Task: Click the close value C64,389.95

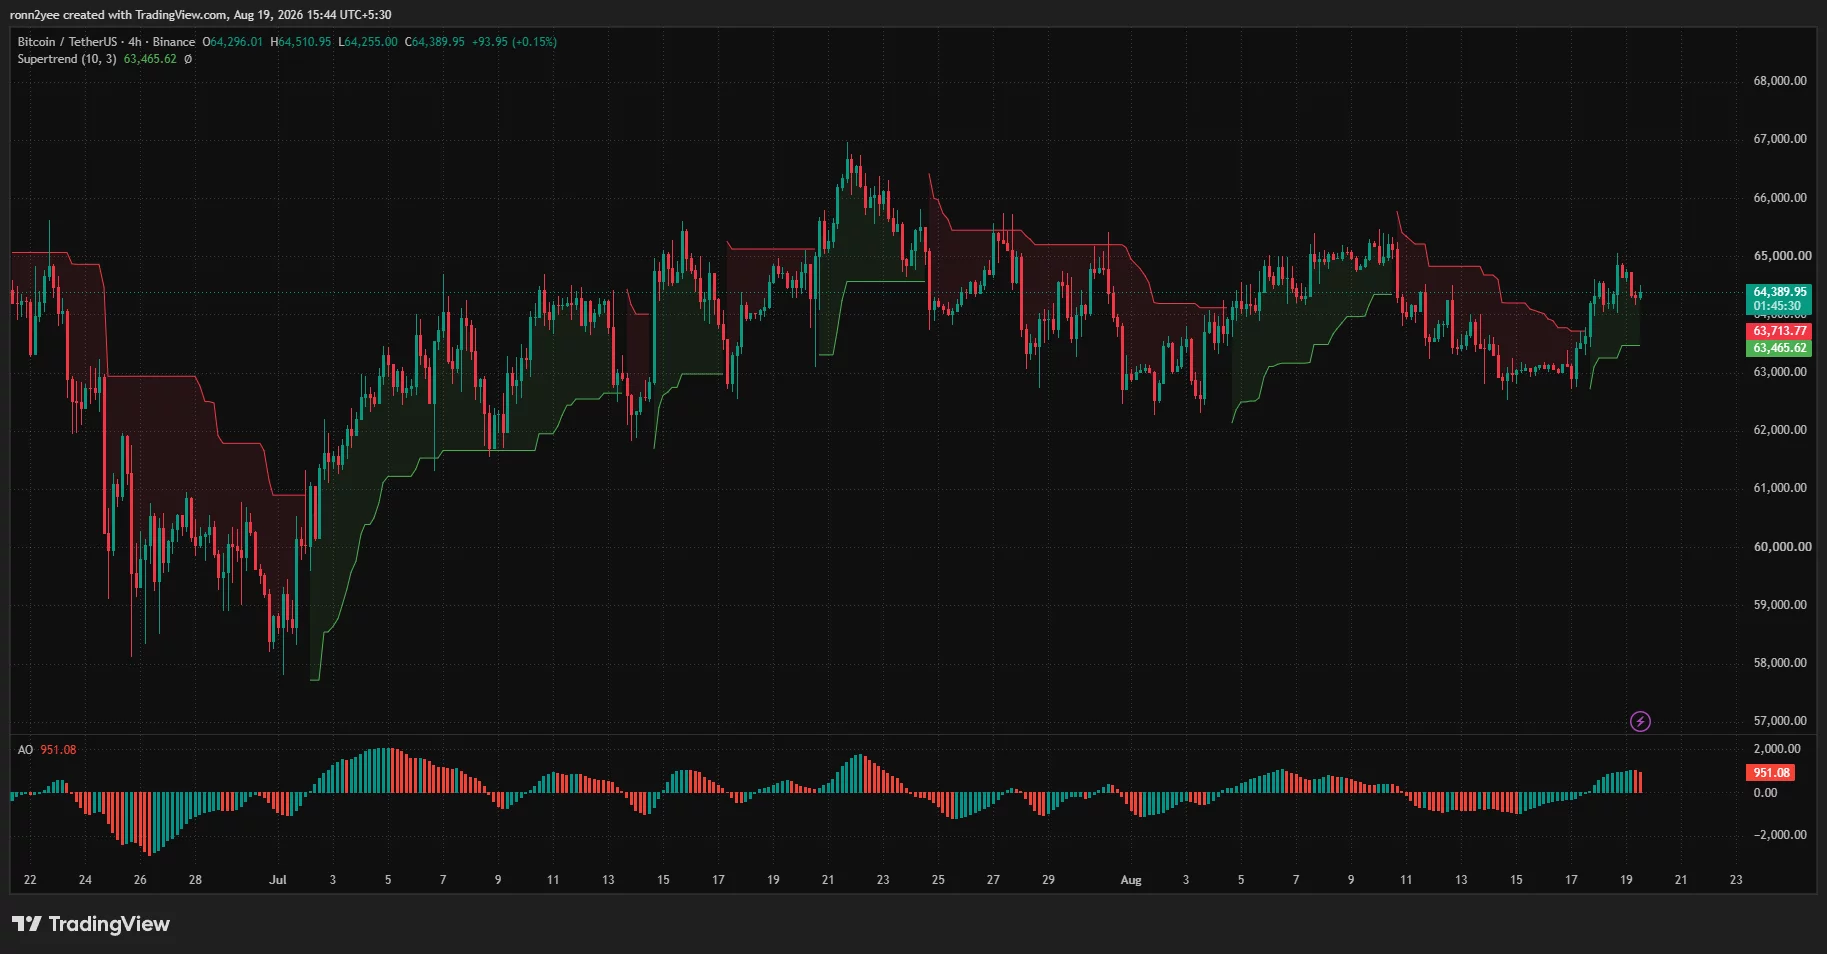Action: [435, 42]
